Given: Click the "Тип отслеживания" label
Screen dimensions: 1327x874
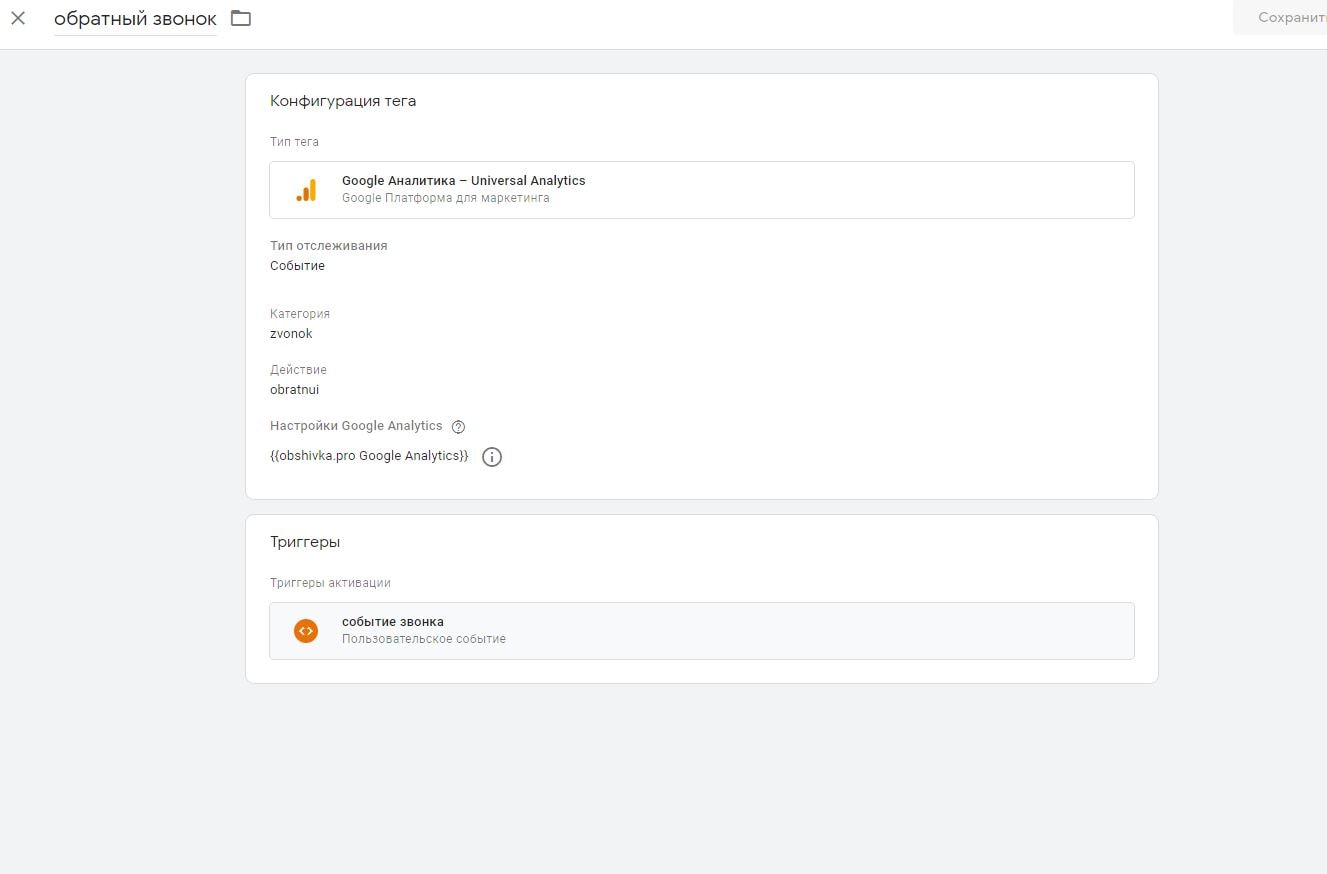Looking at the screenshot, I should click(x=329, y=246).
